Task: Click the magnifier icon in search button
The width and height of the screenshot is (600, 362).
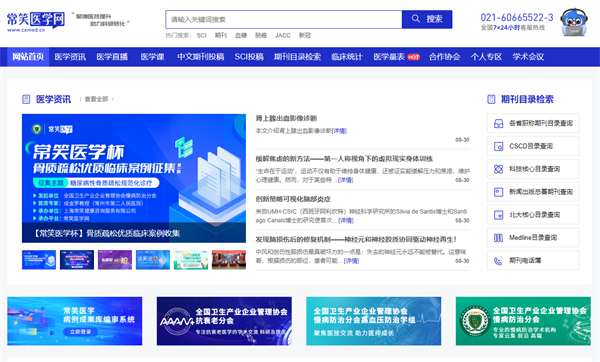Action: [416, 19]
